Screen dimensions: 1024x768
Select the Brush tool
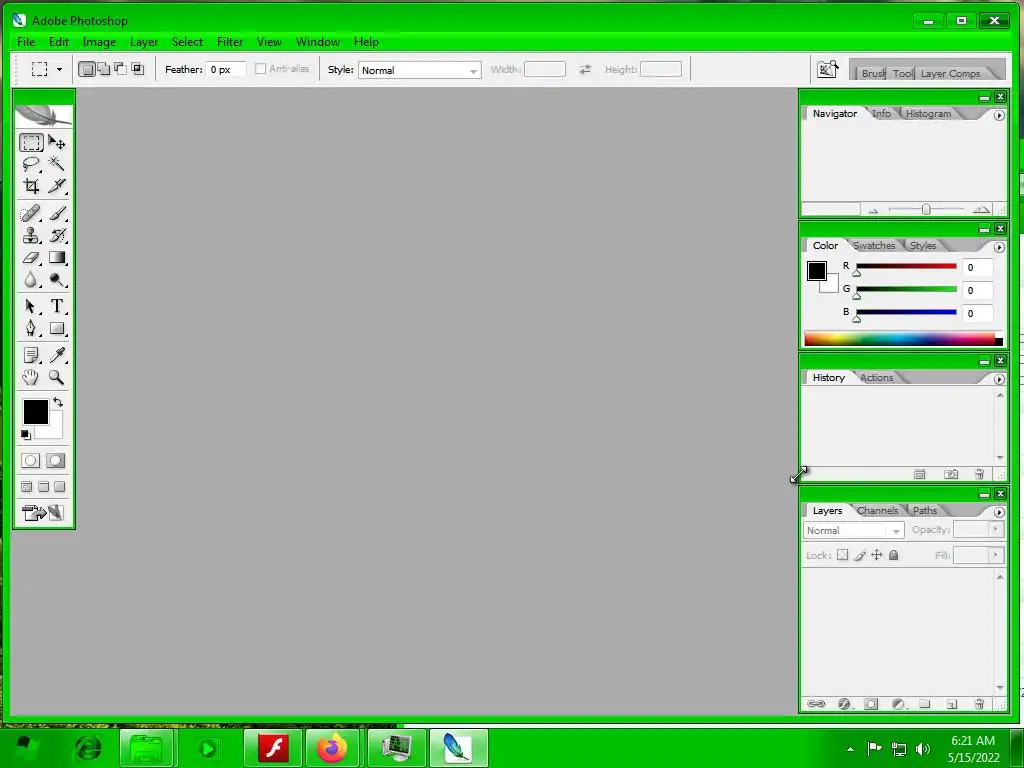57,214
